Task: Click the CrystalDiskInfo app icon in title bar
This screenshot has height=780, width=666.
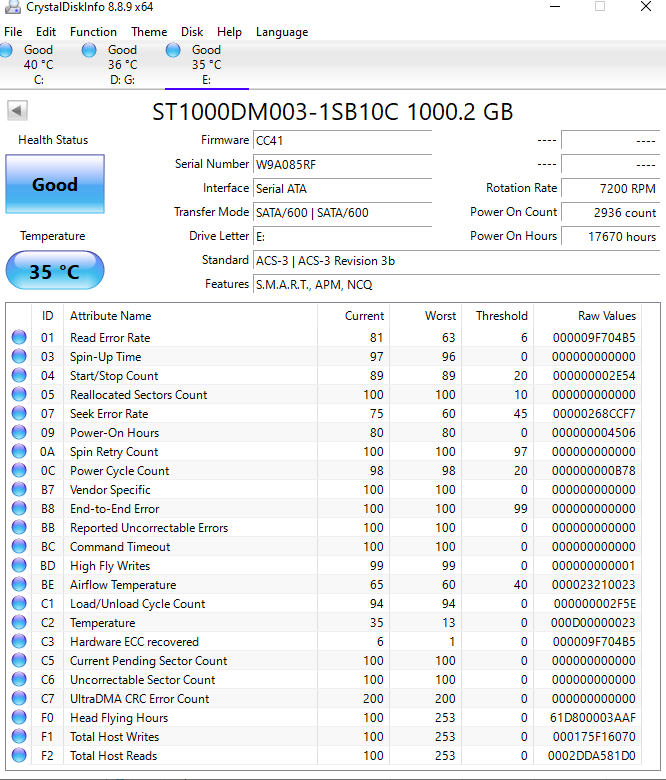Action: tap(12, 7)
